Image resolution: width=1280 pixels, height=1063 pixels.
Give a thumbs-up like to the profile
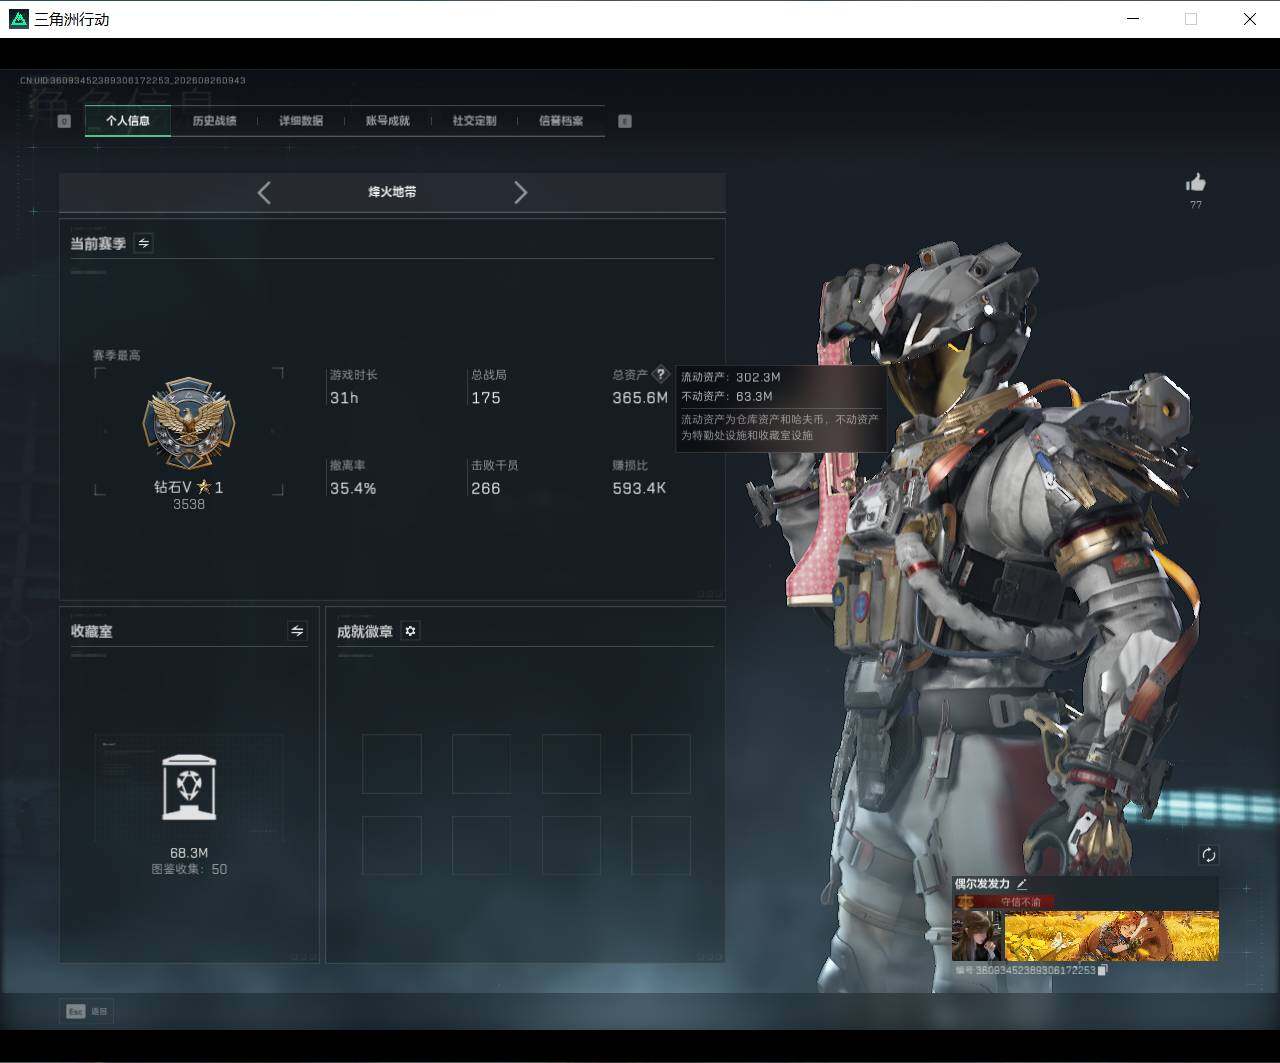pos(1196,182)
